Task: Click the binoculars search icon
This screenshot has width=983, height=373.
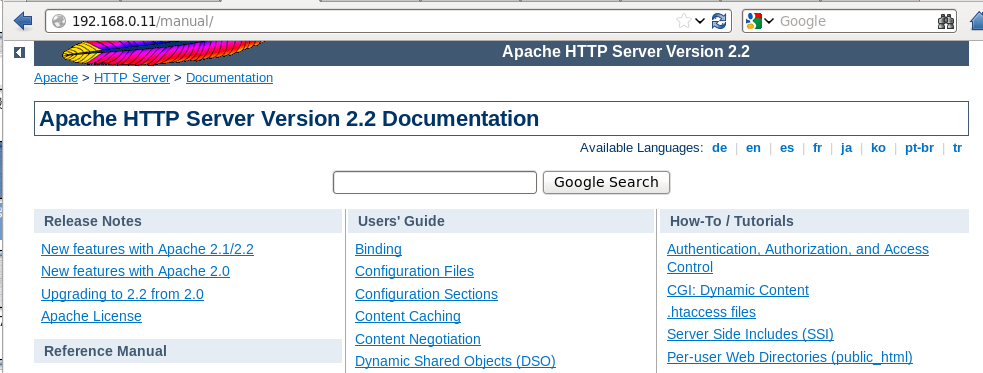Action: pyautogui.click(x=945, y=21)
